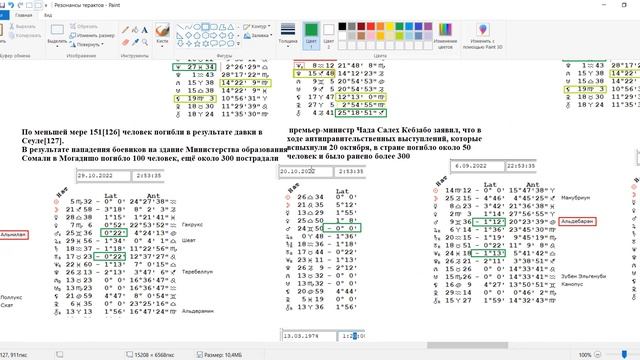Click the 15208 × 6568пкс dimensions in status bar

150,355
